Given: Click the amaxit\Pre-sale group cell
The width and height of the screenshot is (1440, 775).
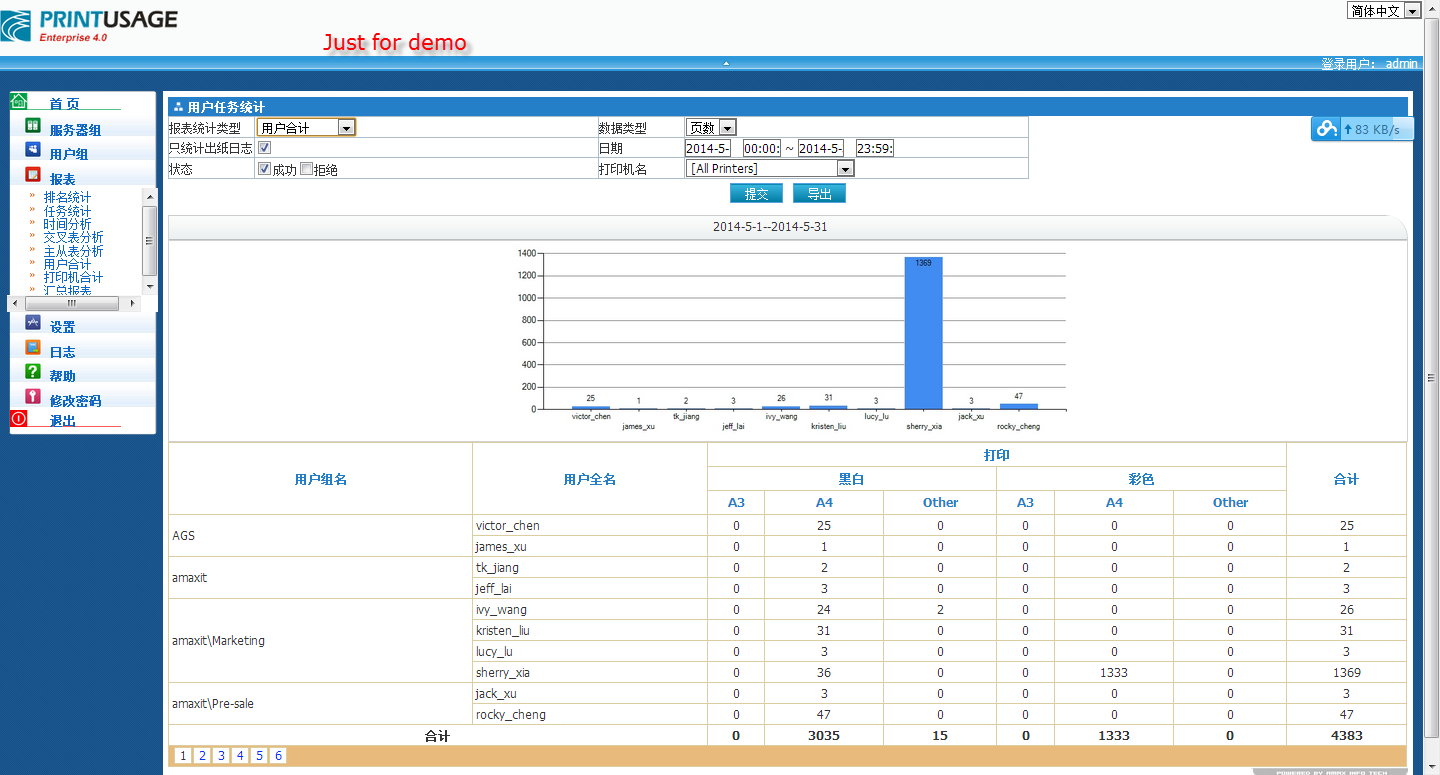Looking at the screenshot, I should tap(320, 704).
